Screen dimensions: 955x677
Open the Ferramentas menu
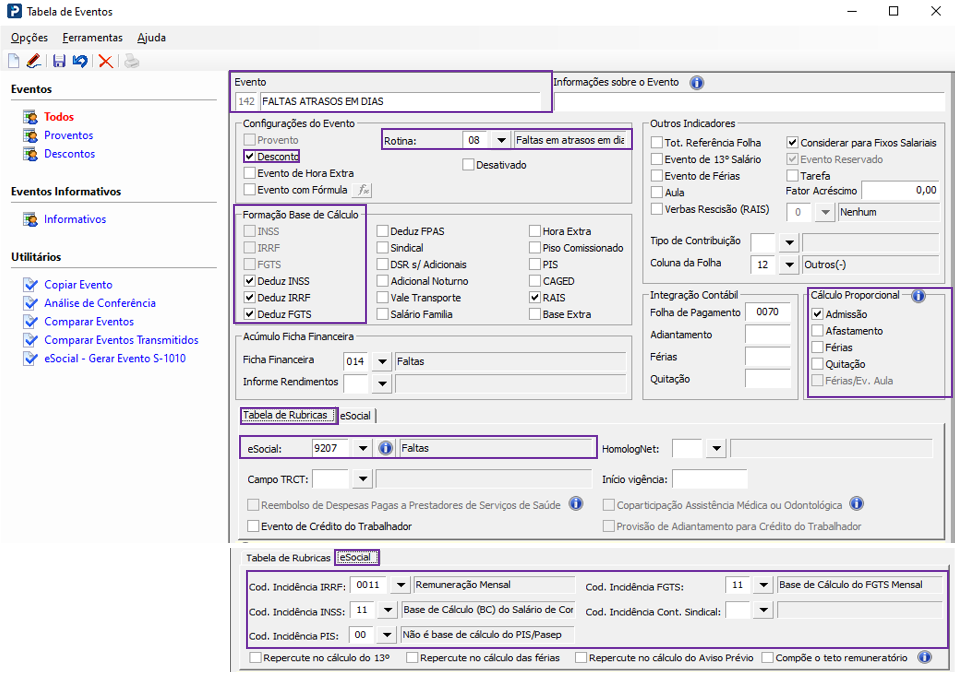click(92, 38)
